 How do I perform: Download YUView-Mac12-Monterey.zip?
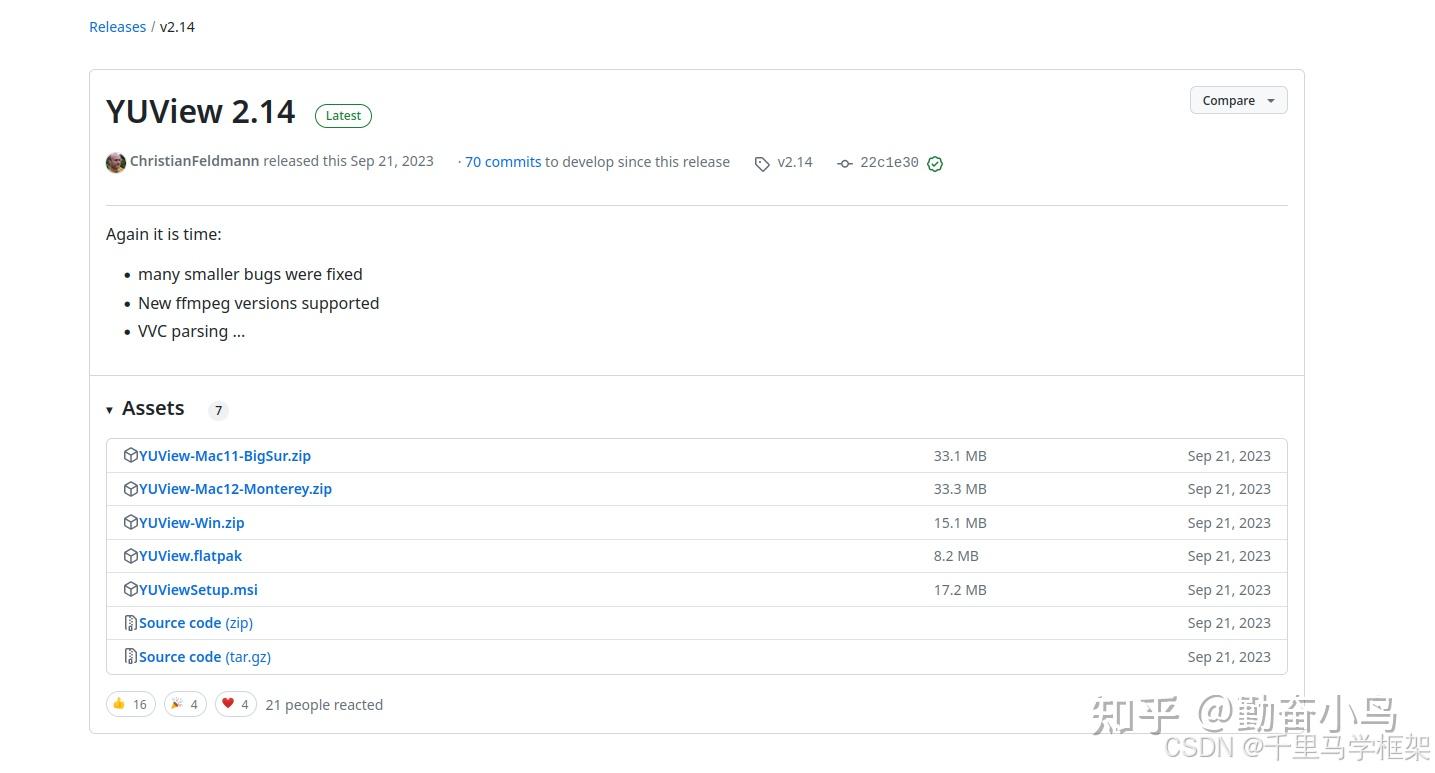tap(235, 489)
